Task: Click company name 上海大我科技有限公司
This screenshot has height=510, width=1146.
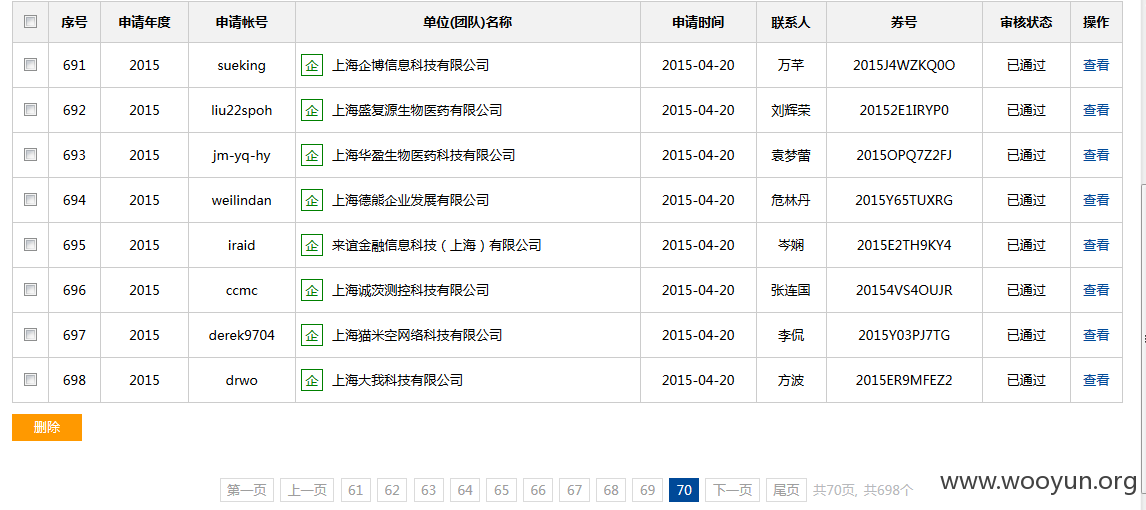Action: [397, 380]
